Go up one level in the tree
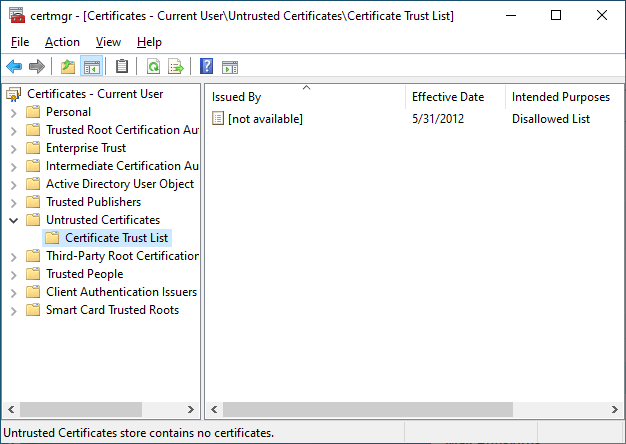This screenshot has width=626, height=444. point(67,67)
